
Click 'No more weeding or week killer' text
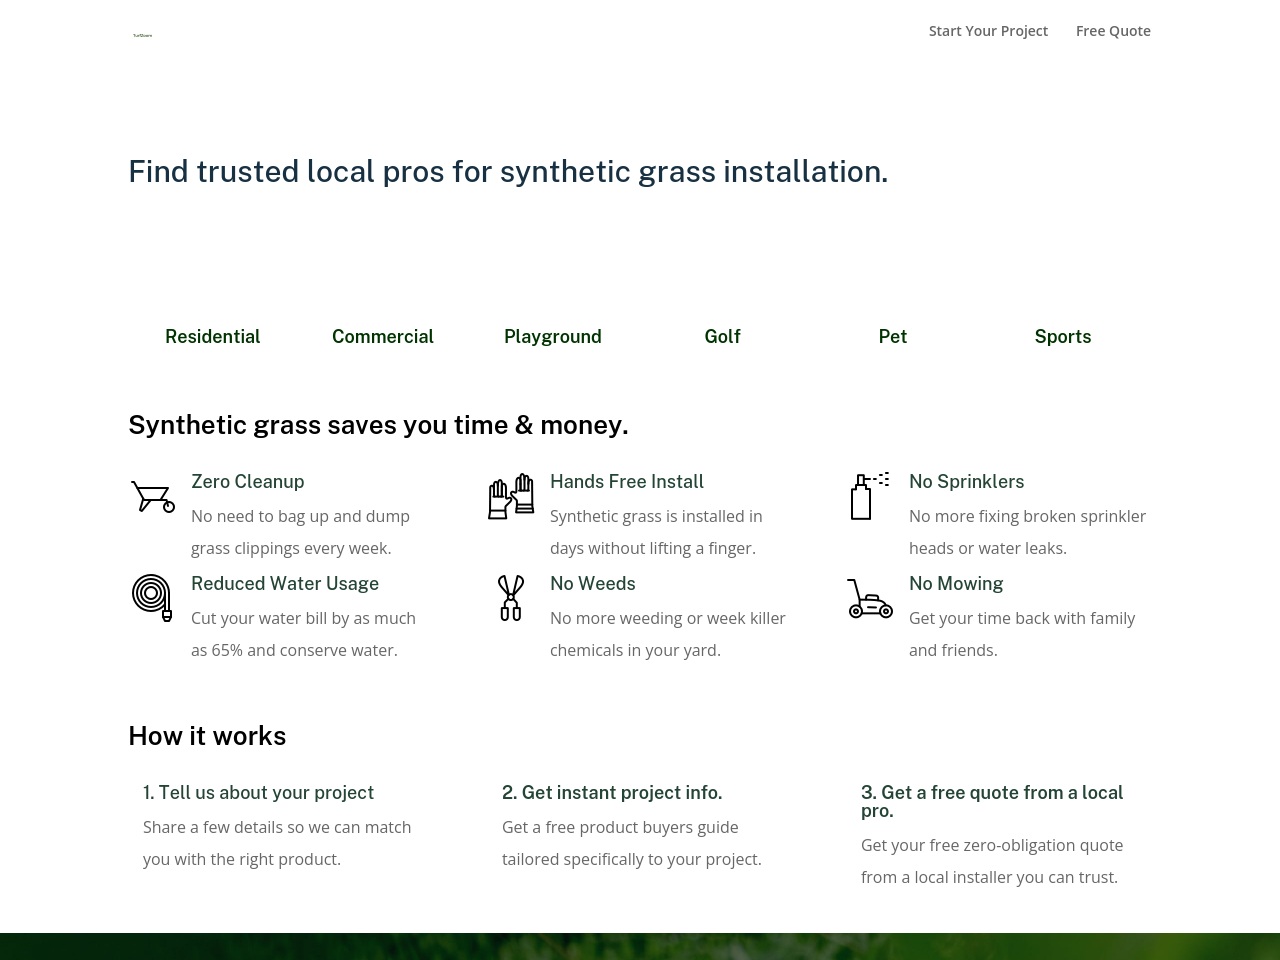(668, 634)
